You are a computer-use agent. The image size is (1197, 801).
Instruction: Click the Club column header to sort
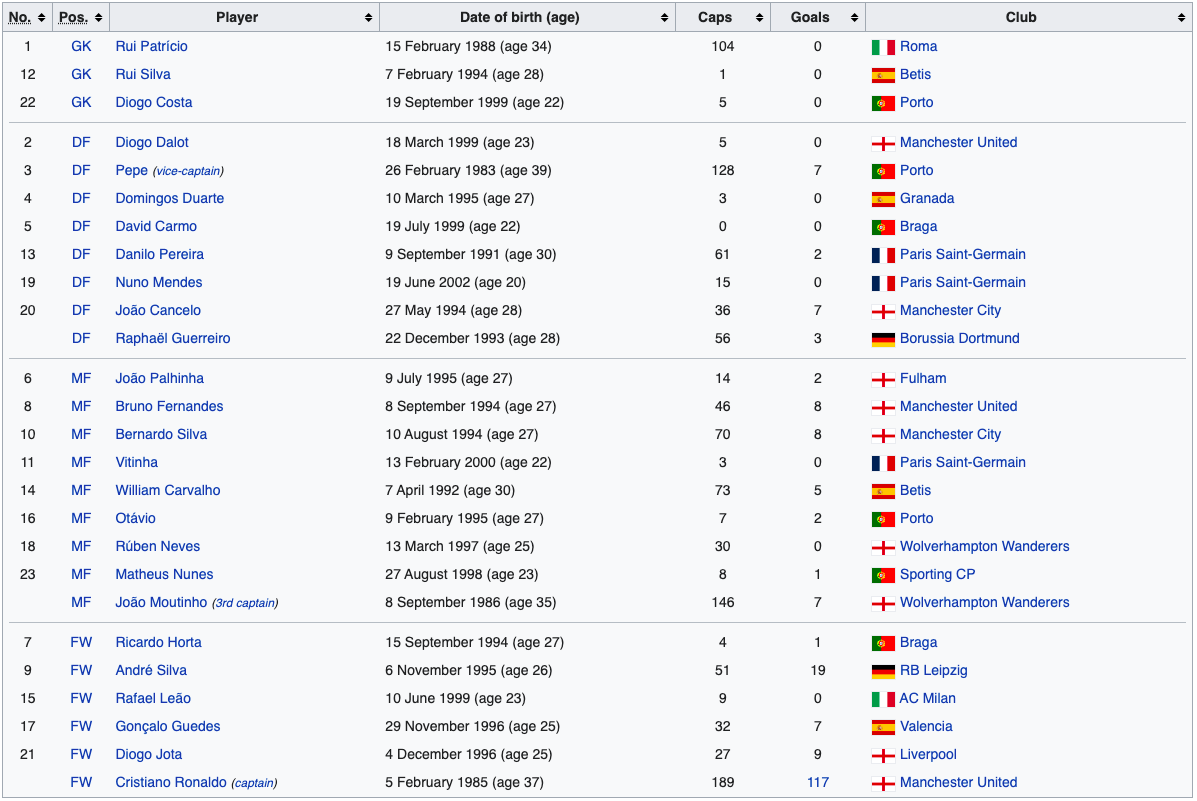point(1021,17)
